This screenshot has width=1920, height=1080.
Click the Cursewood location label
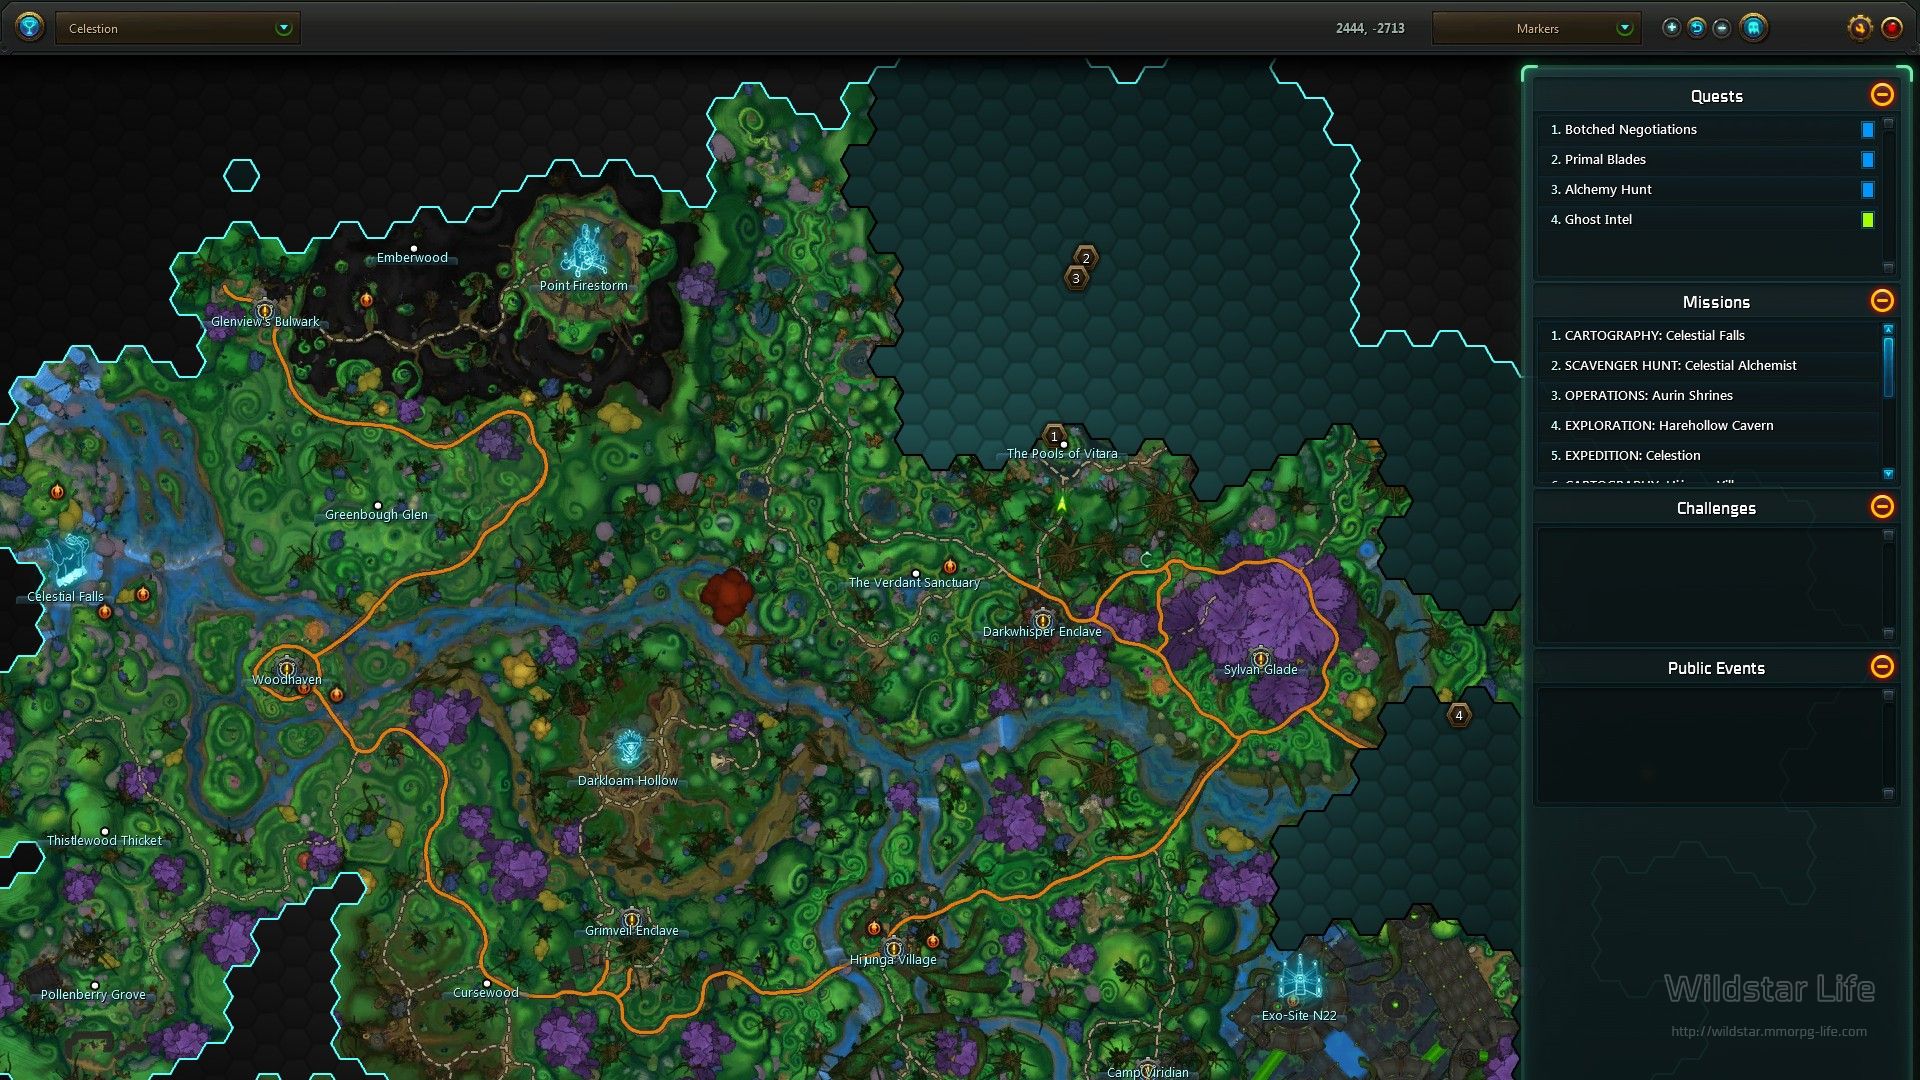coord(486,993)
